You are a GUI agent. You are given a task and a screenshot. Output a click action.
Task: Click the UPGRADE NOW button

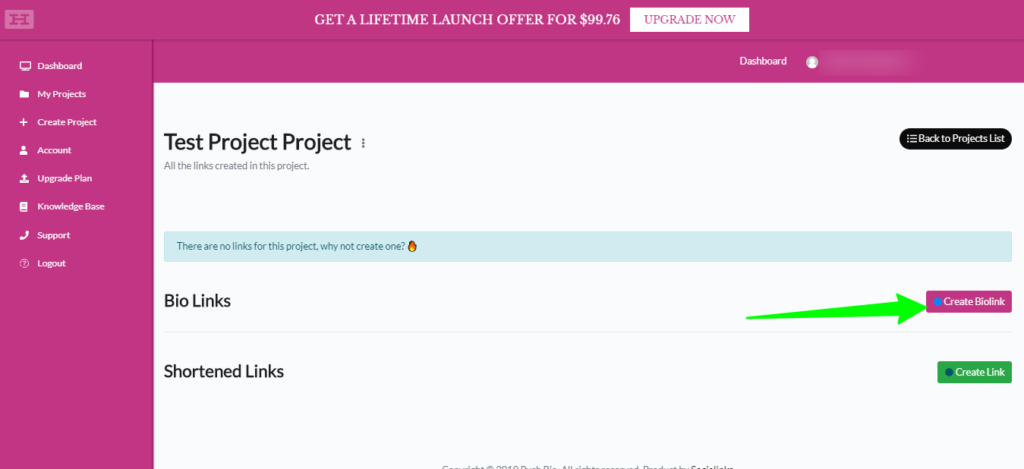(x=689, y=20)
